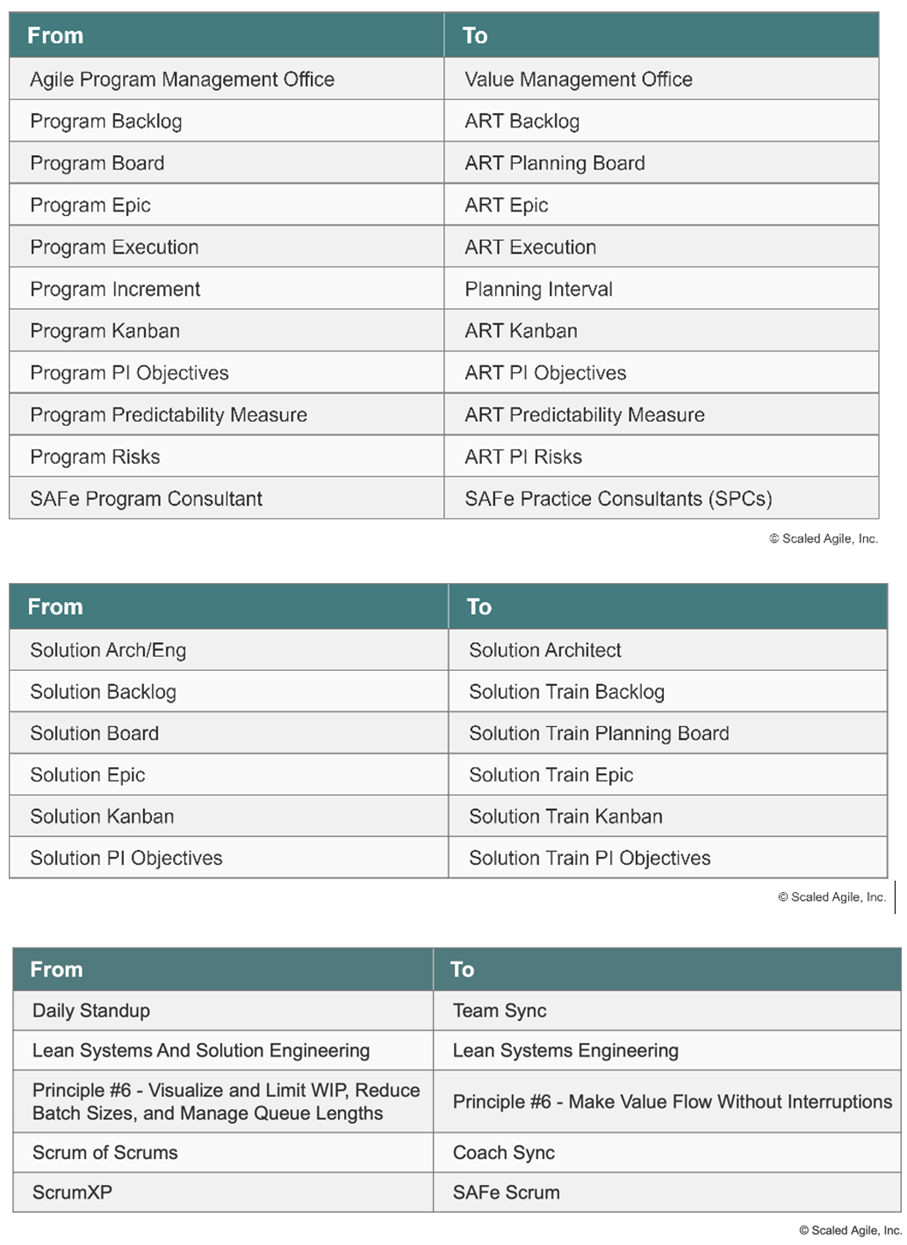
Task: Click the 'Coach Sync' cell
Action: 667,1153
